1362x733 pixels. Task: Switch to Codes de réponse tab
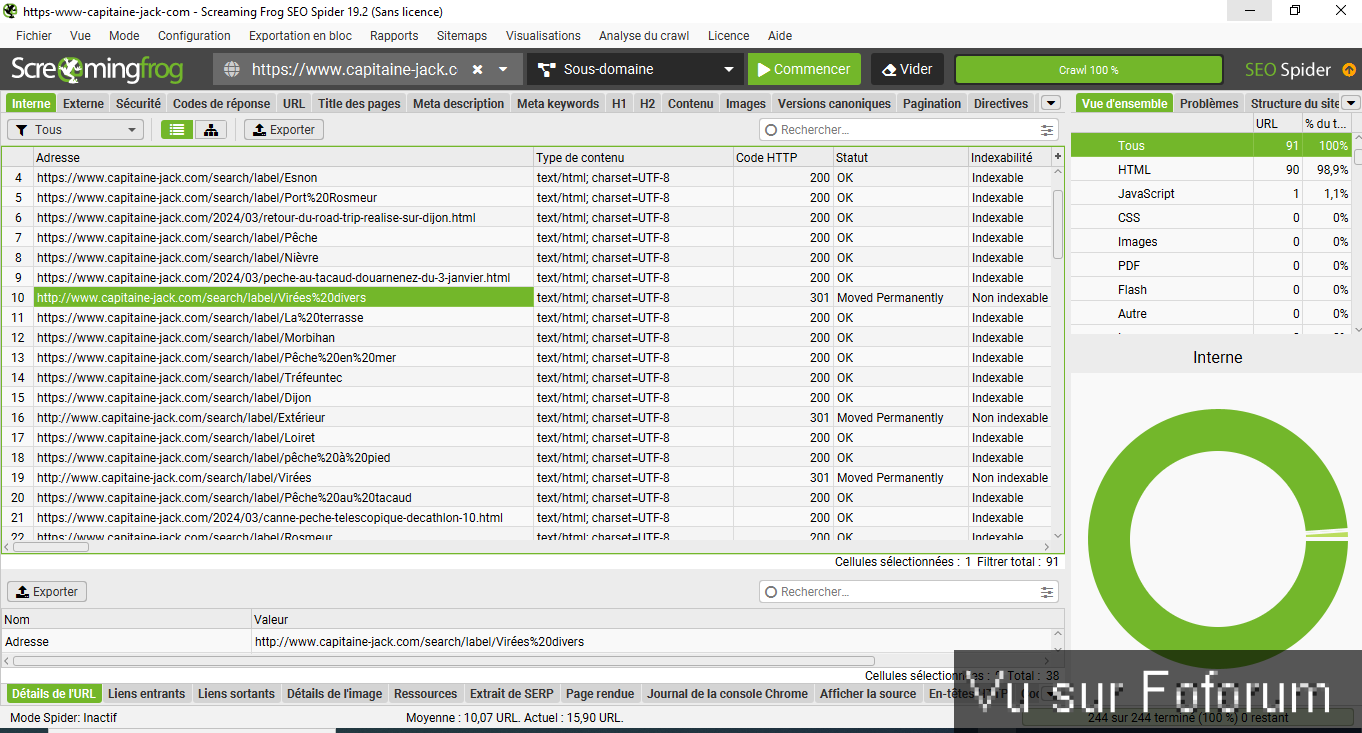coord(221,103)
